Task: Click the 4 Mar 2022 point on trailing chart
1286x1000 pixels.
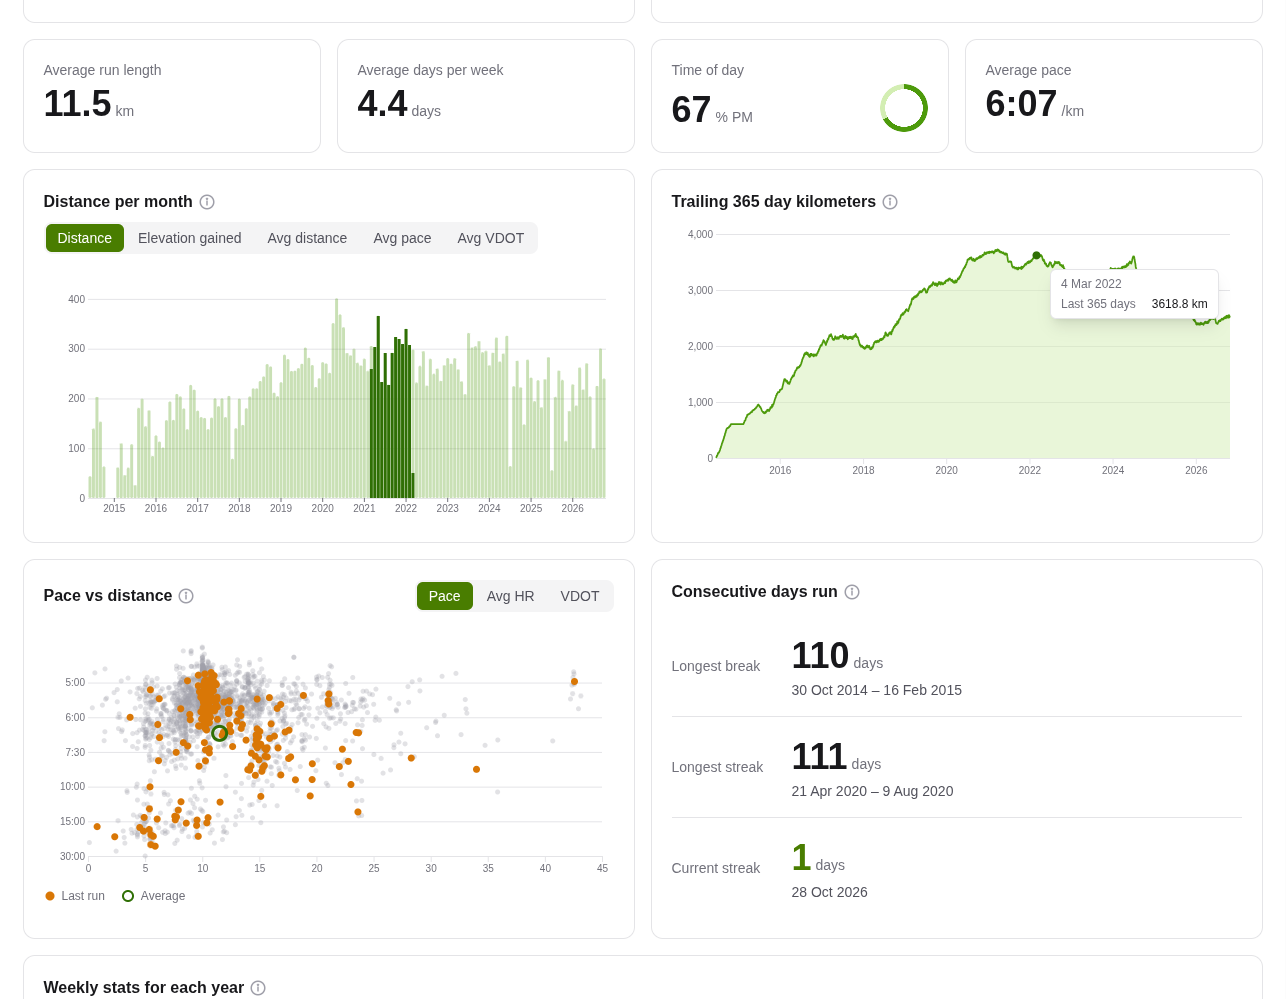Action: coord(1036,256)
